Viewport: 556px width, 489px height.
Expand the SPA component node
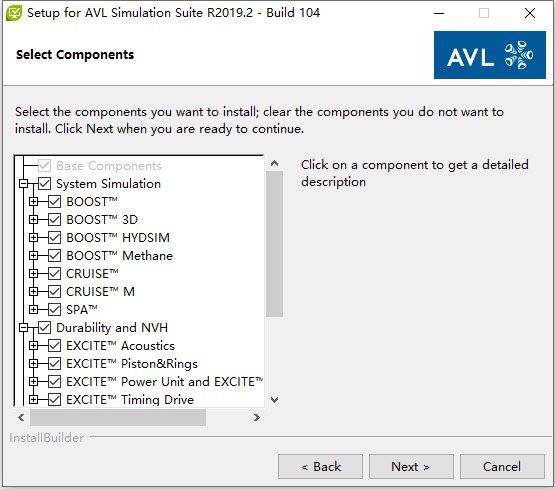point(34,310)
